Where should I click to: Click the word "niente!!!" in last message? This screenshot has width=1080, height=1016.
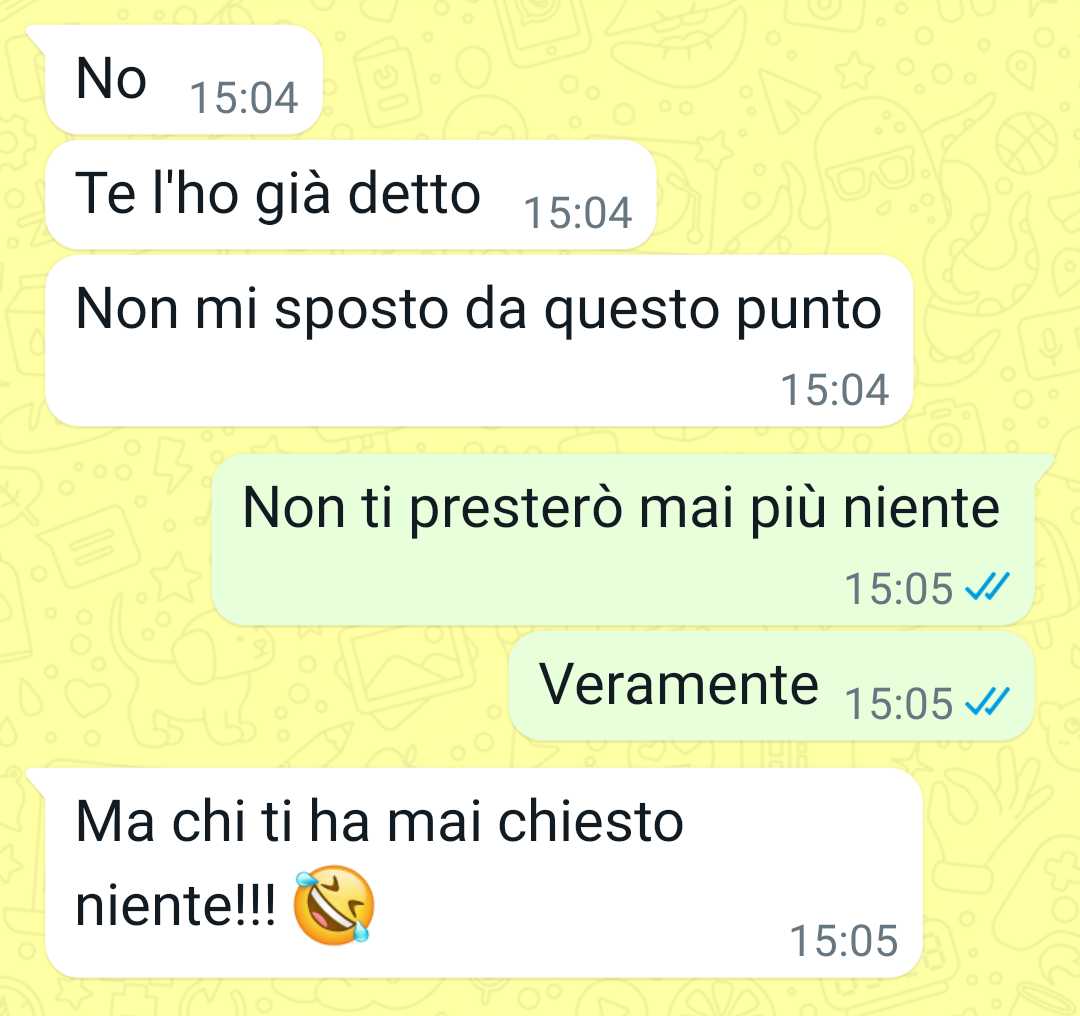click(176, 904)
